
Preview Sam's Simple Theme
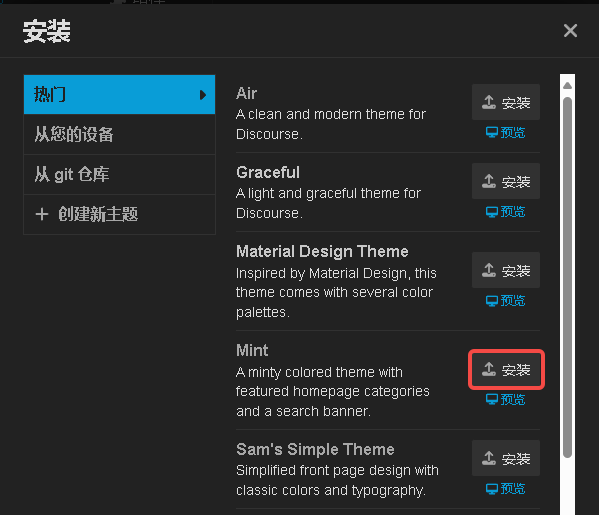(505, 489)
